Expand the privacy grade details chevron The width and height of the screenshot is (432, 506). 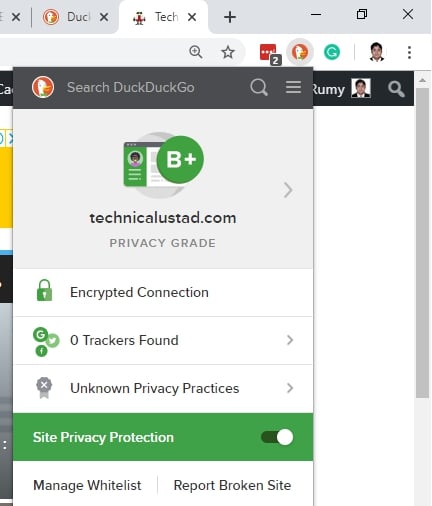tap(288, 190)
